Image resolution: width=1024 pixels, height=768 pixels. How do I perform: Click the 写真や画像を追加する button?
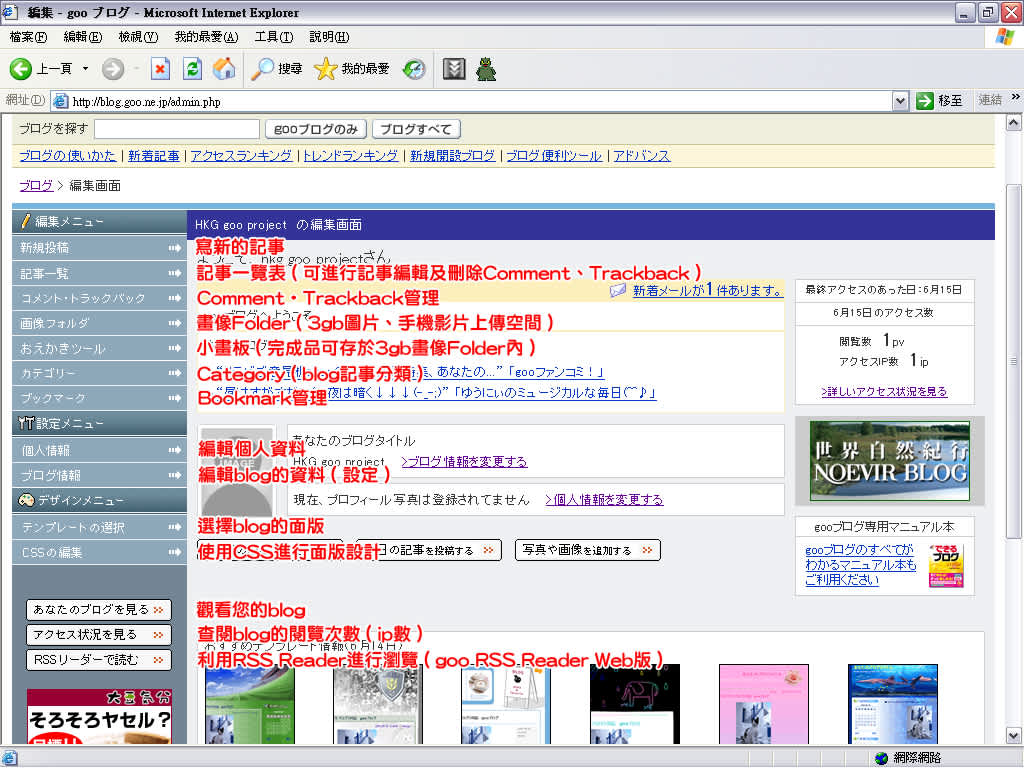click(587, 549)
